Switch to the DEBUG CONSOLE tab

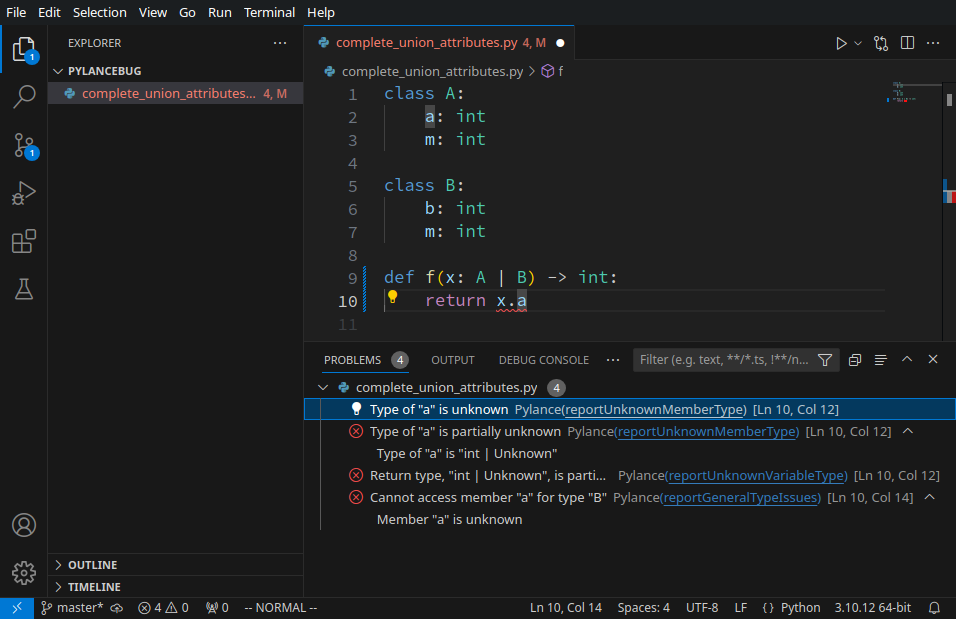[x=543, y=360]
